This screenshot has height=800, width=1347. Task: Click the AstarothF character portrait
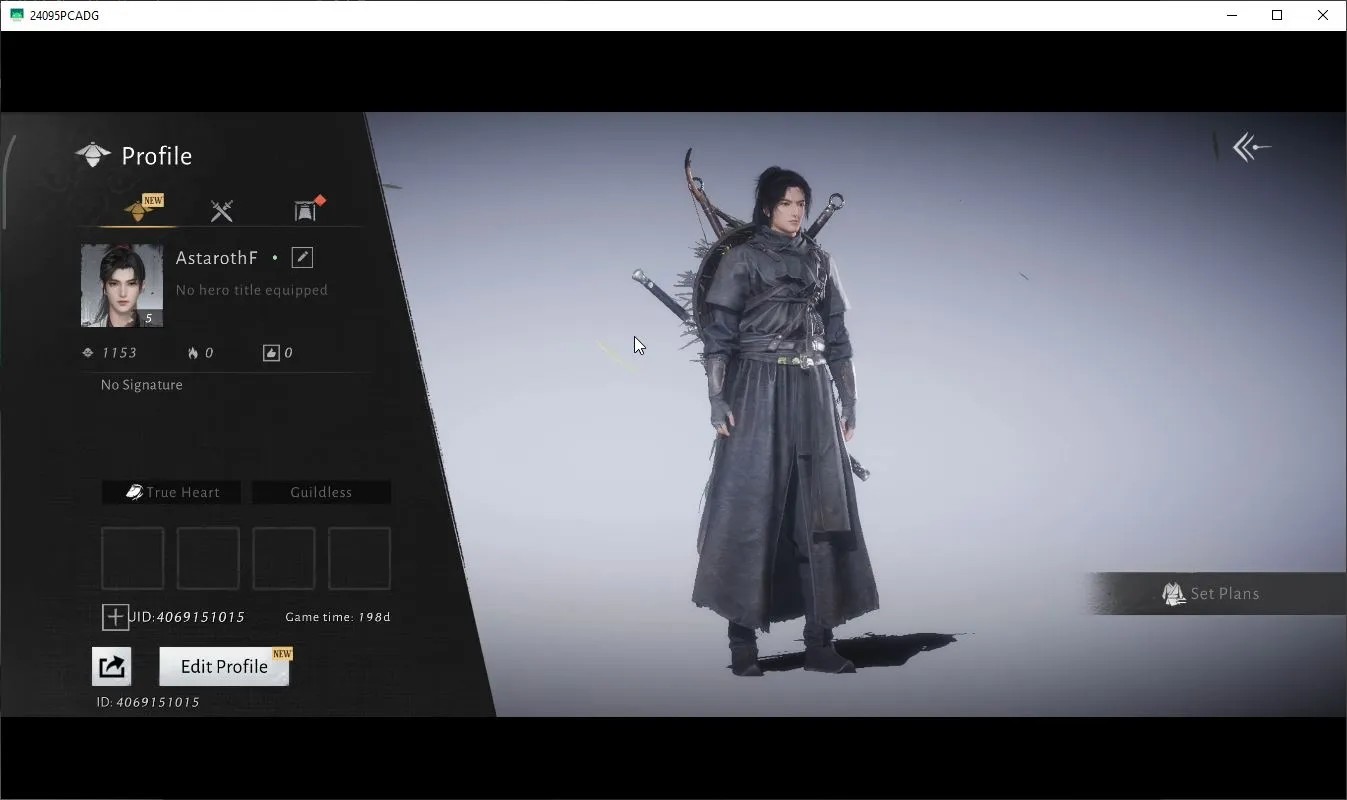[x=122, y=285]
